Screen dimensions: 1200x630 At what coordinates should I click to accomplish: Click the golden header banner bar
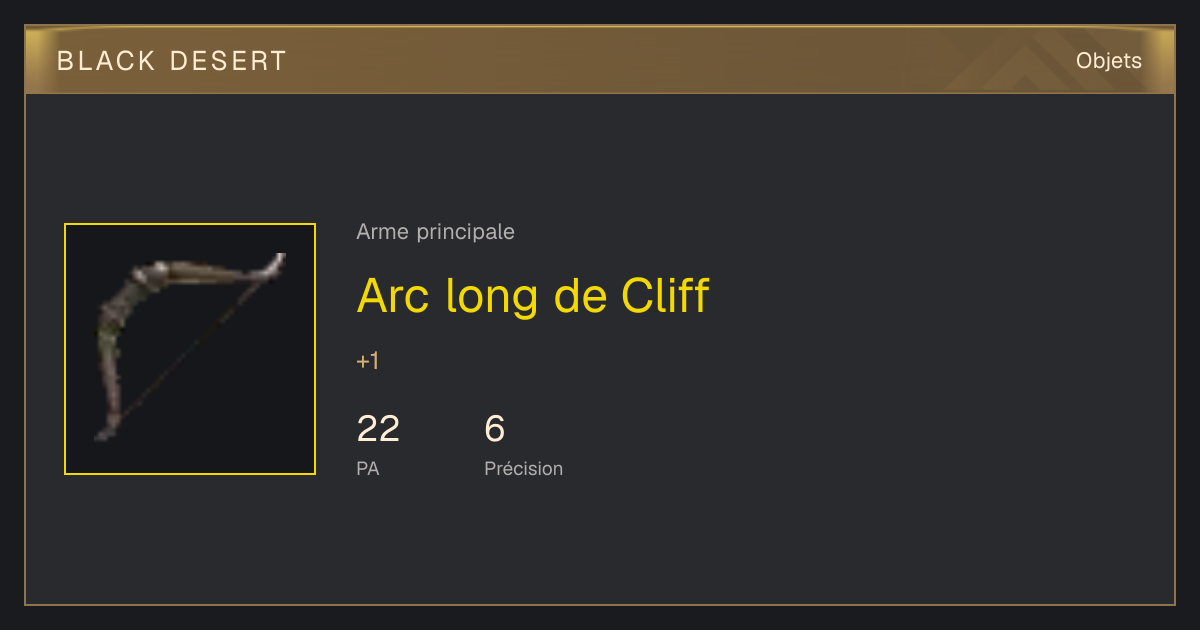600,61
